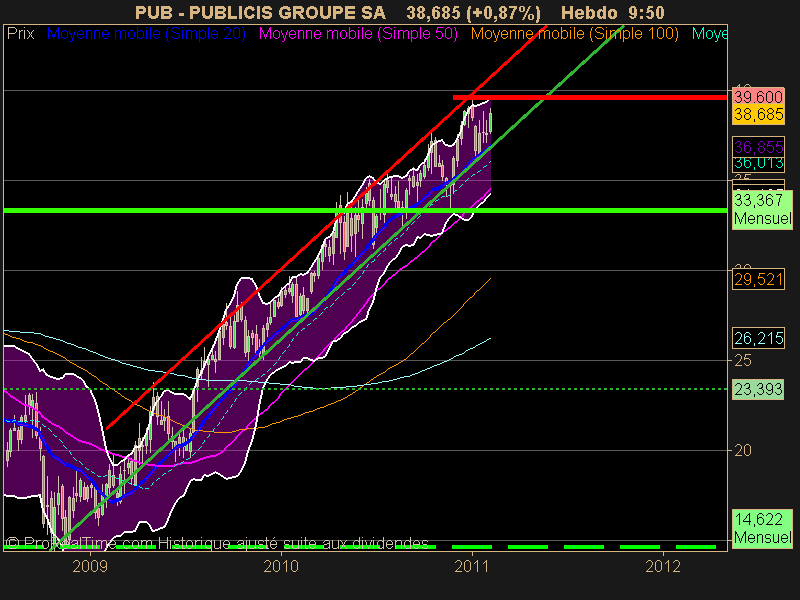Viewport: 800px width, 600px height.
Task: Click the green 33,367 Mensuel label
Action: click(x=762, y=209)
